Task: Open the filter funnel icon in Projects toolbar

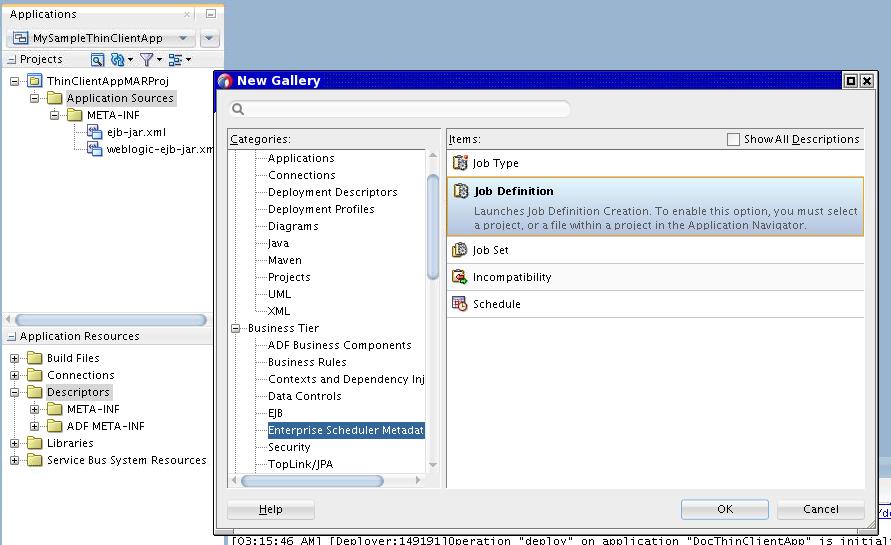Action: (147, 59)
